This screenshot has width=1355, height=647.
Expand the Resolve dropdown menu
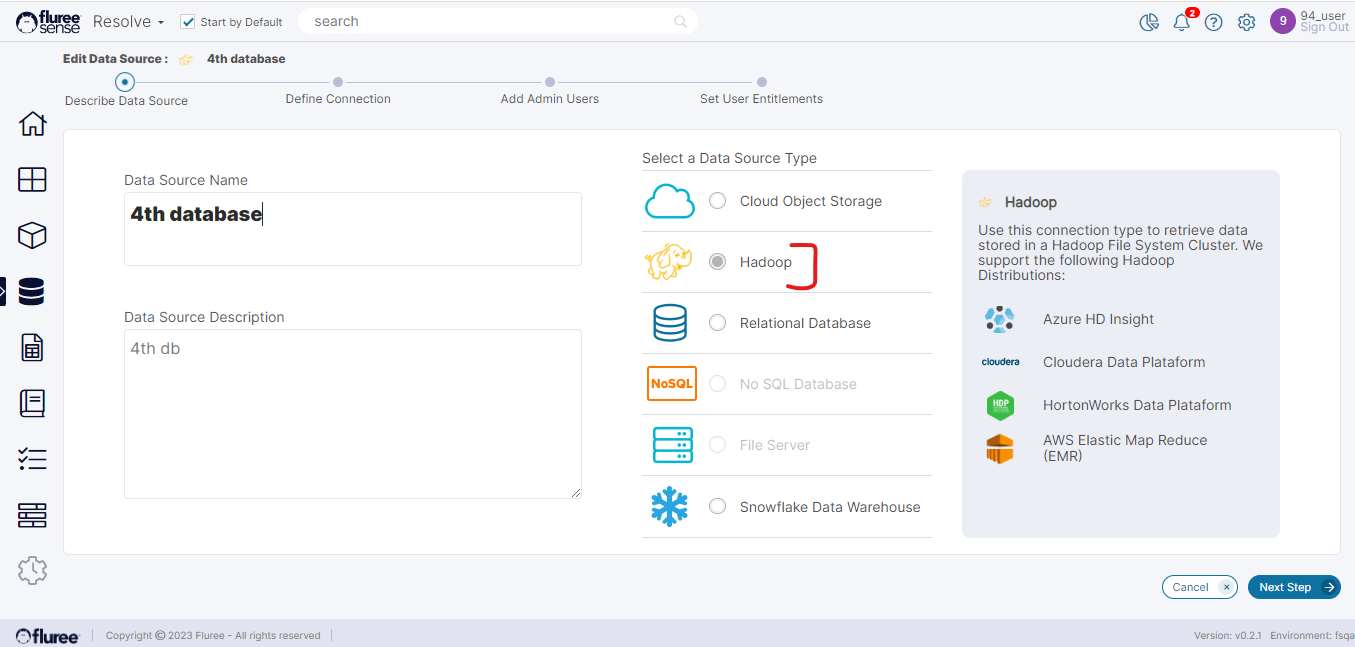(128, 22)
